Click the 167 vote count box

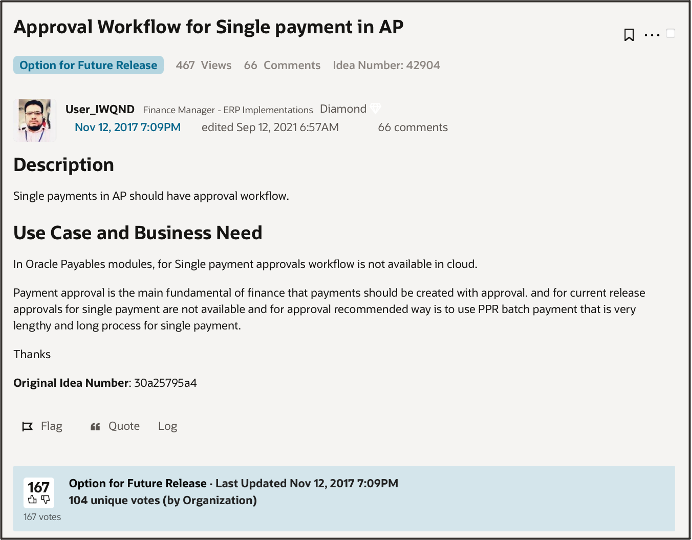[x=39, y=492]
